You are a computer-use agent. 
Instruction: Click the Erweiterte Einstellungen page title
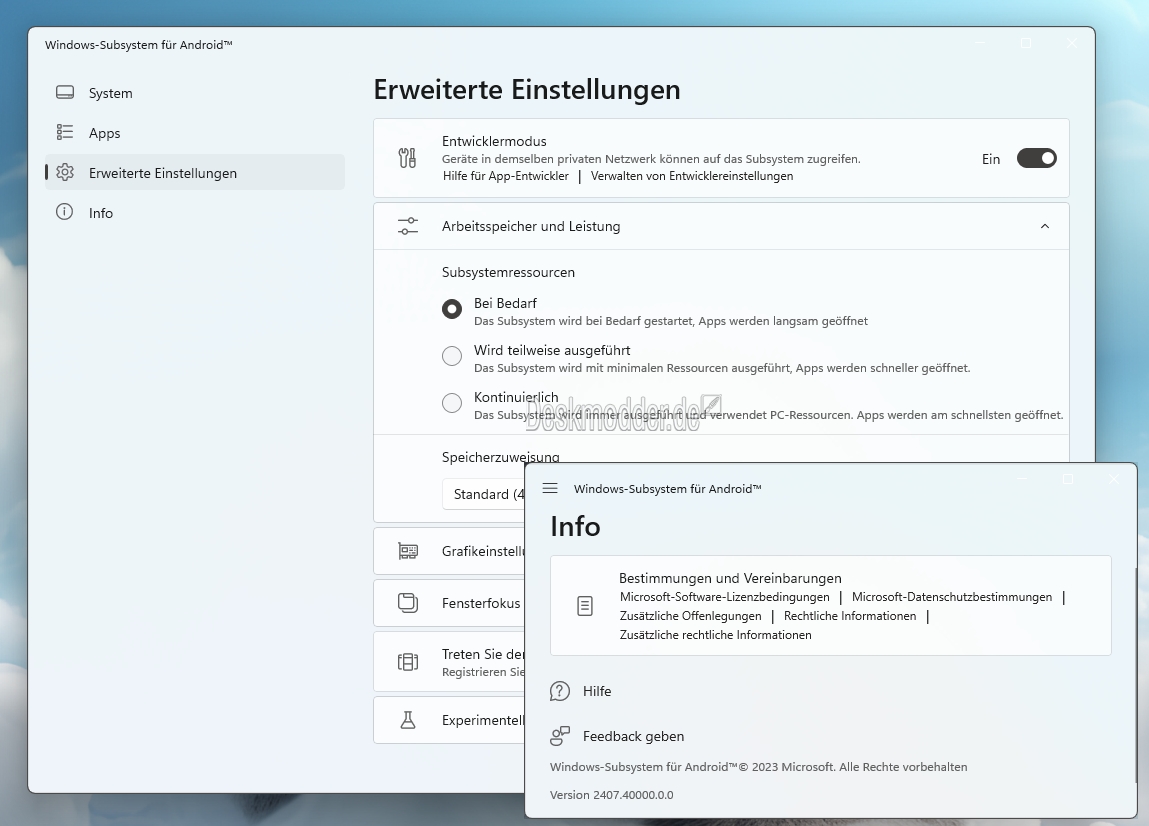527,89
